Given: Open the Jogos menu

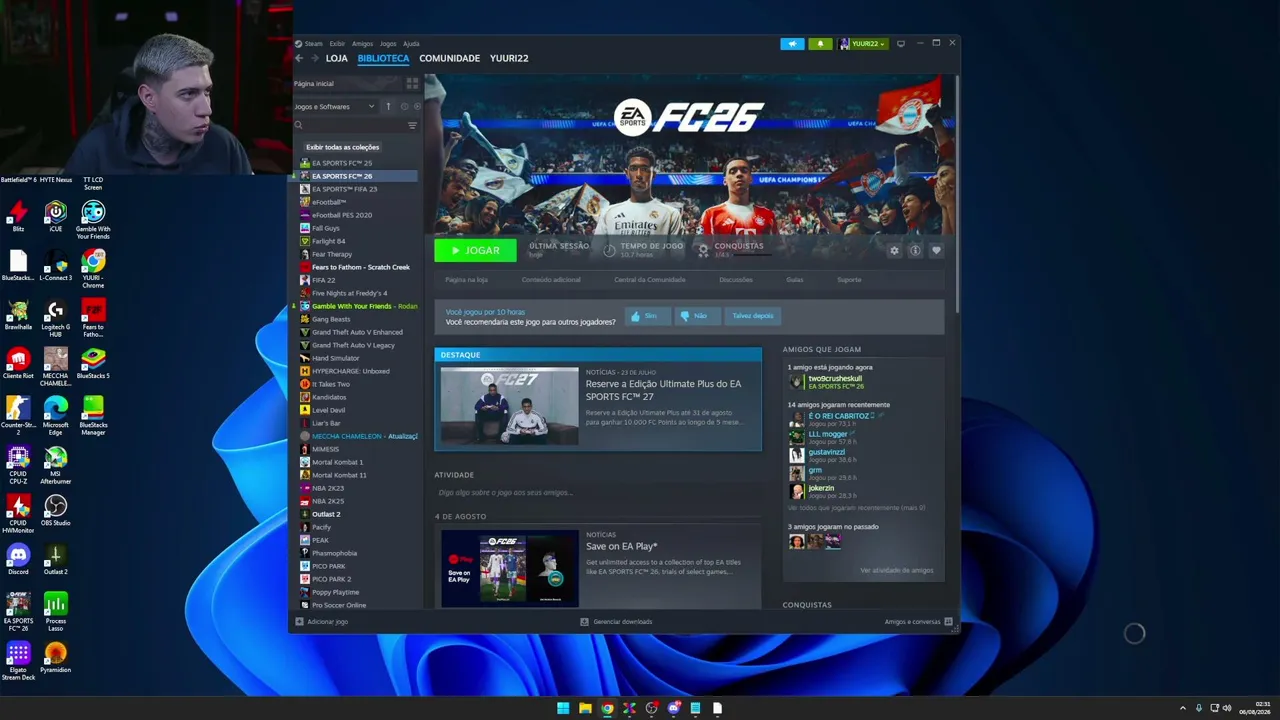Looking at the screenshot, I should (x=388, y=44).
